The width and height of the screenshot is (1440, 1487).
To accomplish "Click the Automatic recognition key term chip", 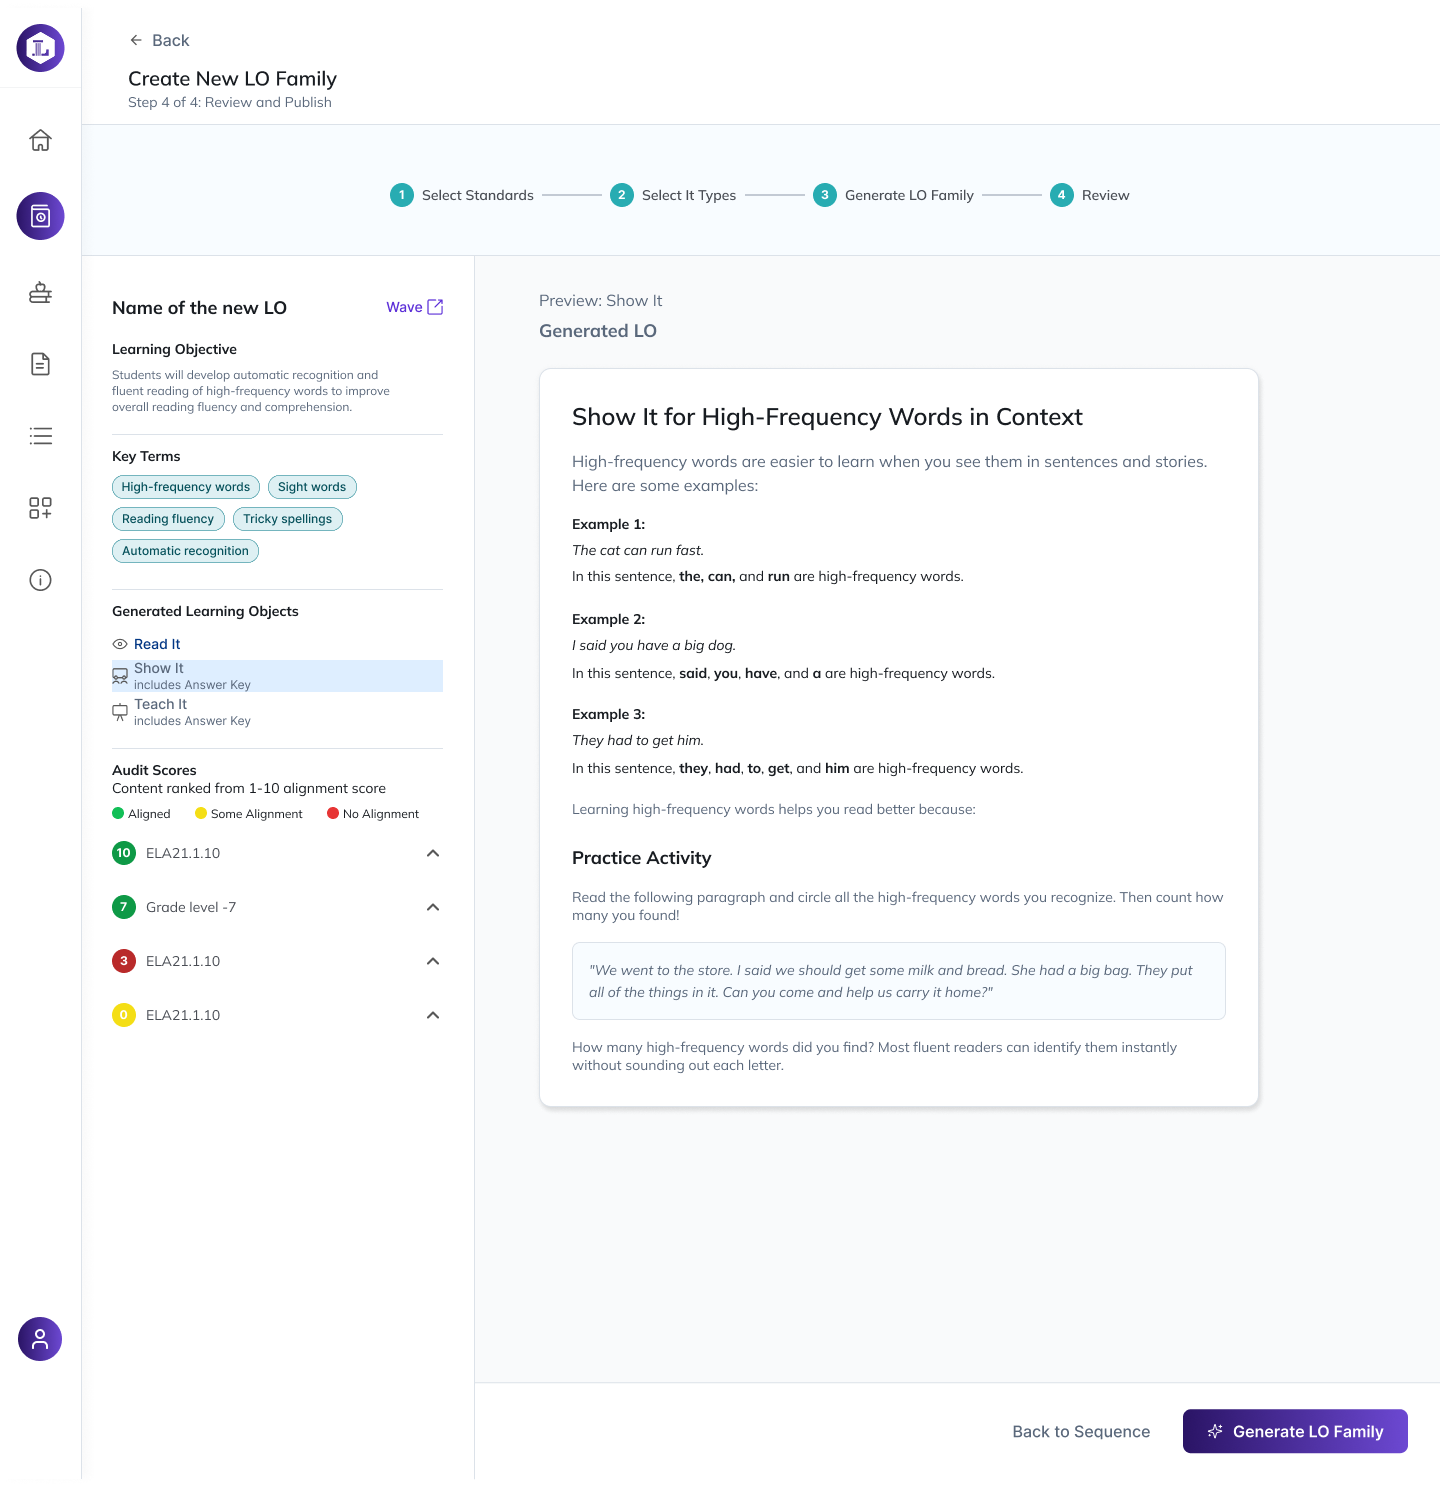I will [x=185, y=551].
